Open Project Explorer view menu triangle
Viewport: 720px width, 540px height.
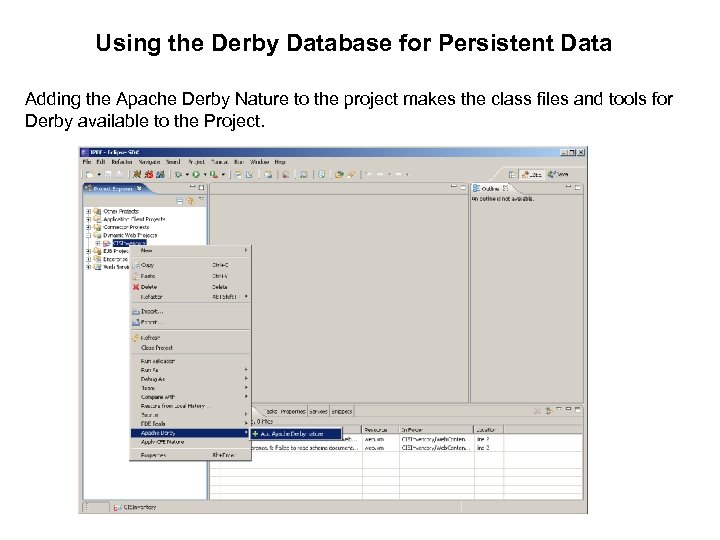tap(201, 199)
